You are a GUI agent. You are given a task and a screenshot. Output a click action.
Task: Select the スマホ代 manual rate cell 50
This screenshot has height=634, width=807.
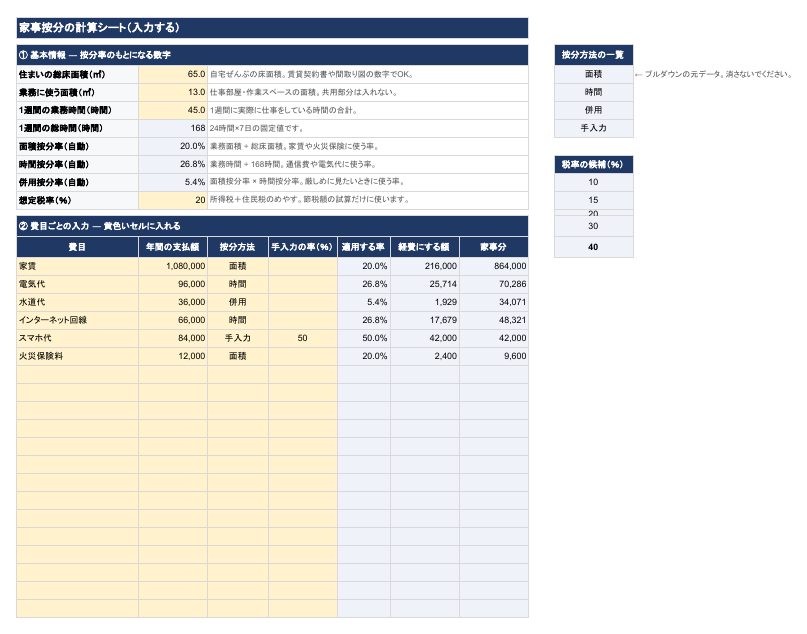tap(303, 338)
